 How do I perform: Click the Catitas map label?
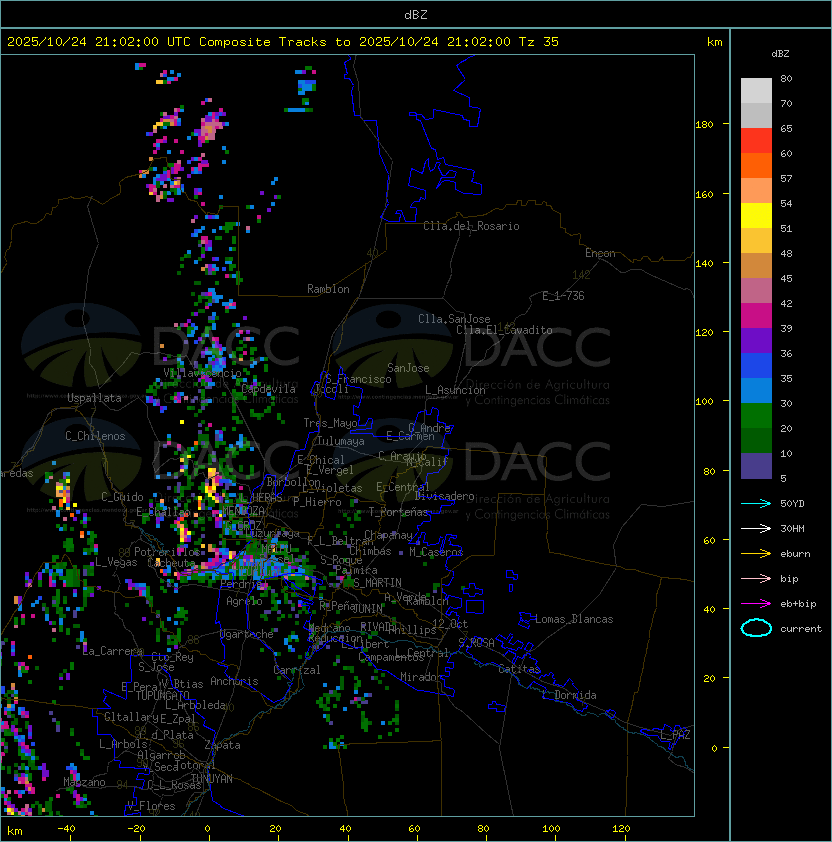[x=519, y=669]
